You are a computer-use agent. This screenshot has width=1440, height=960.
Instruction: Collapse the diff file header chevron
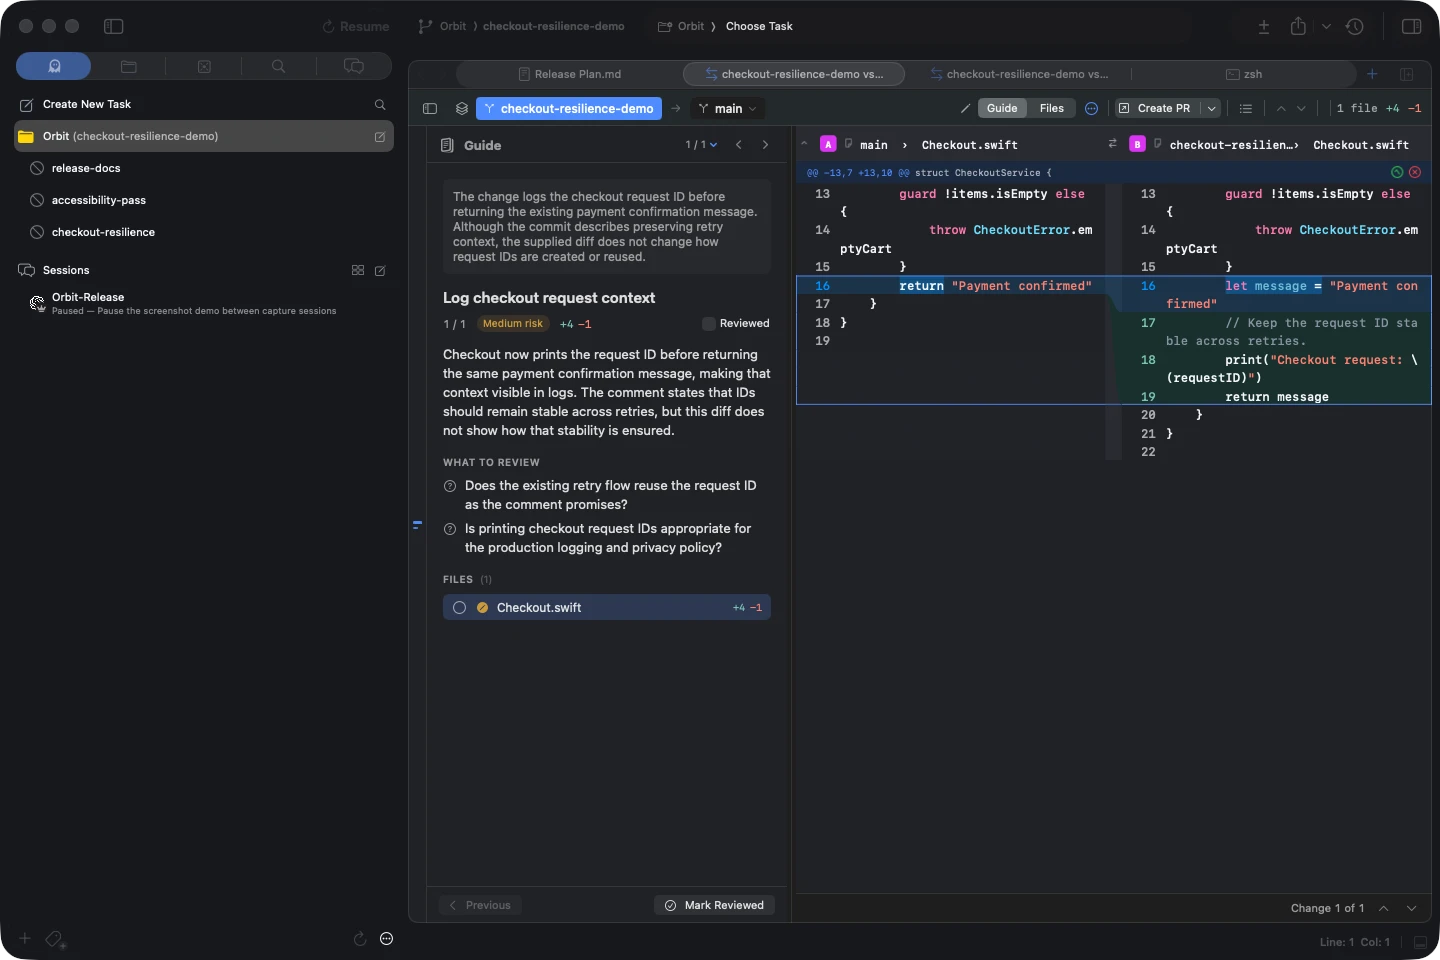click(x=804, y=144)
